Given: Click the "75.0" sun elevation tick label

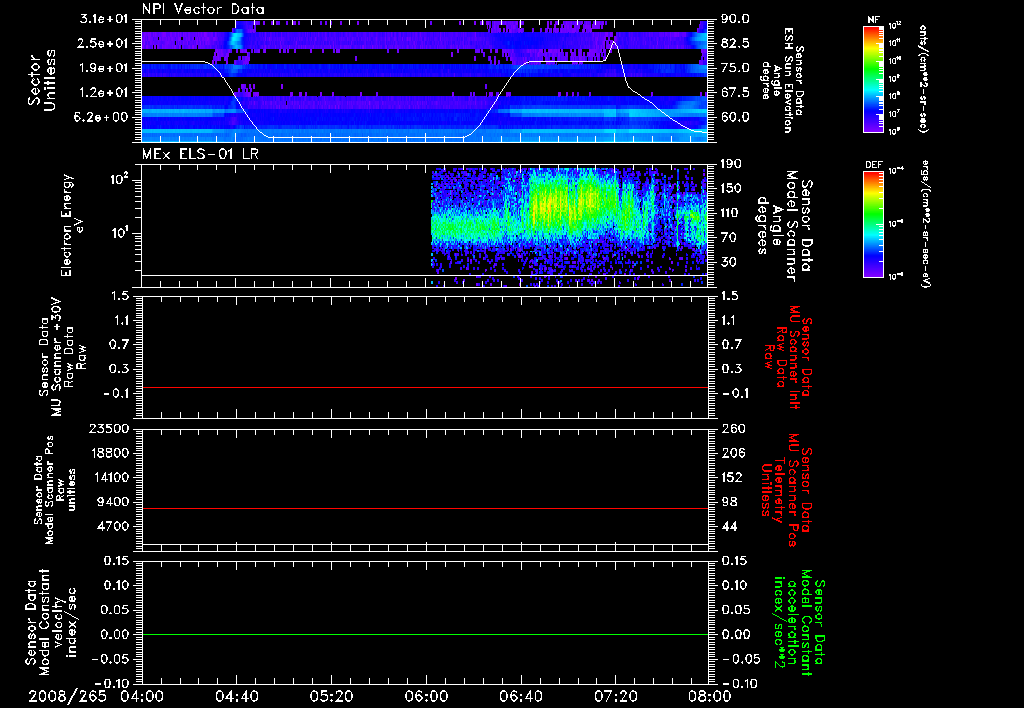Looking at the screenshot, I should (x=735, y=68).
